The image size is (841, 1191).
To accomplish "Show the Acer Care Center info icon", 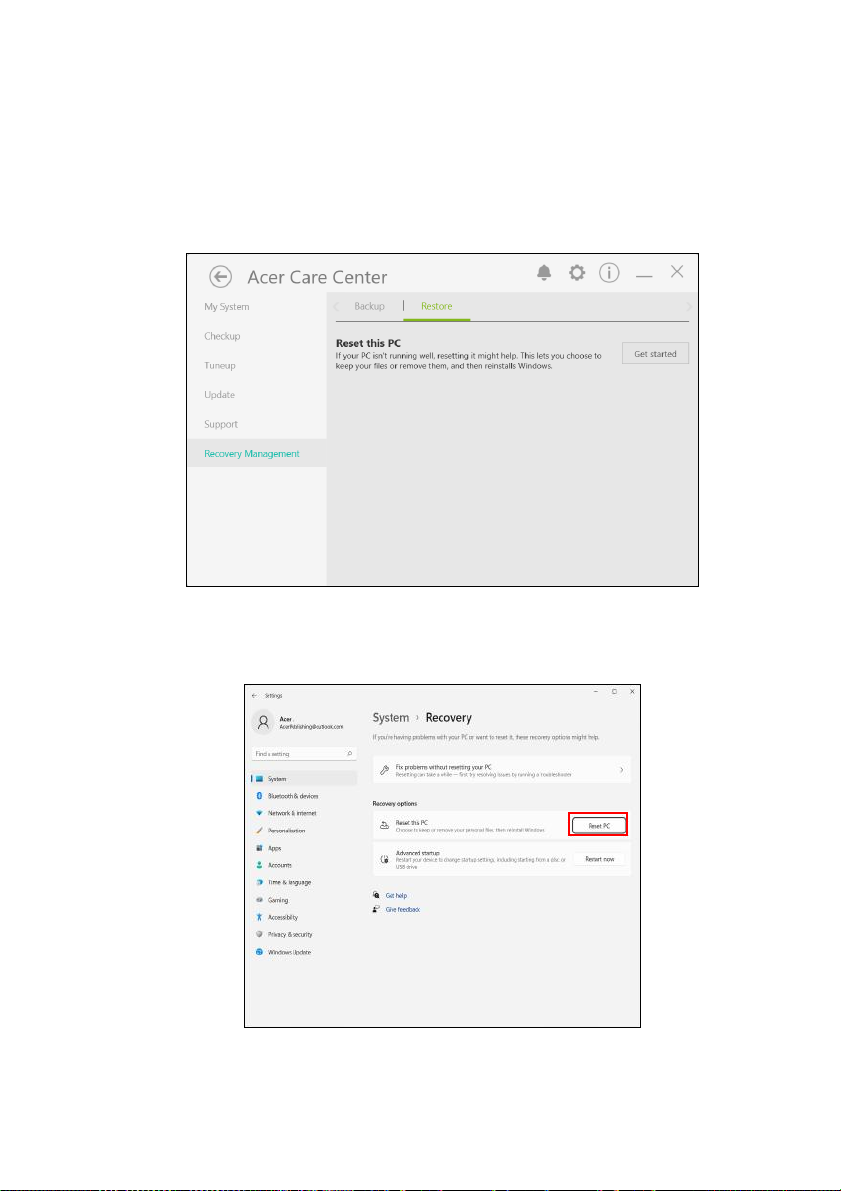I will point(610,273).
